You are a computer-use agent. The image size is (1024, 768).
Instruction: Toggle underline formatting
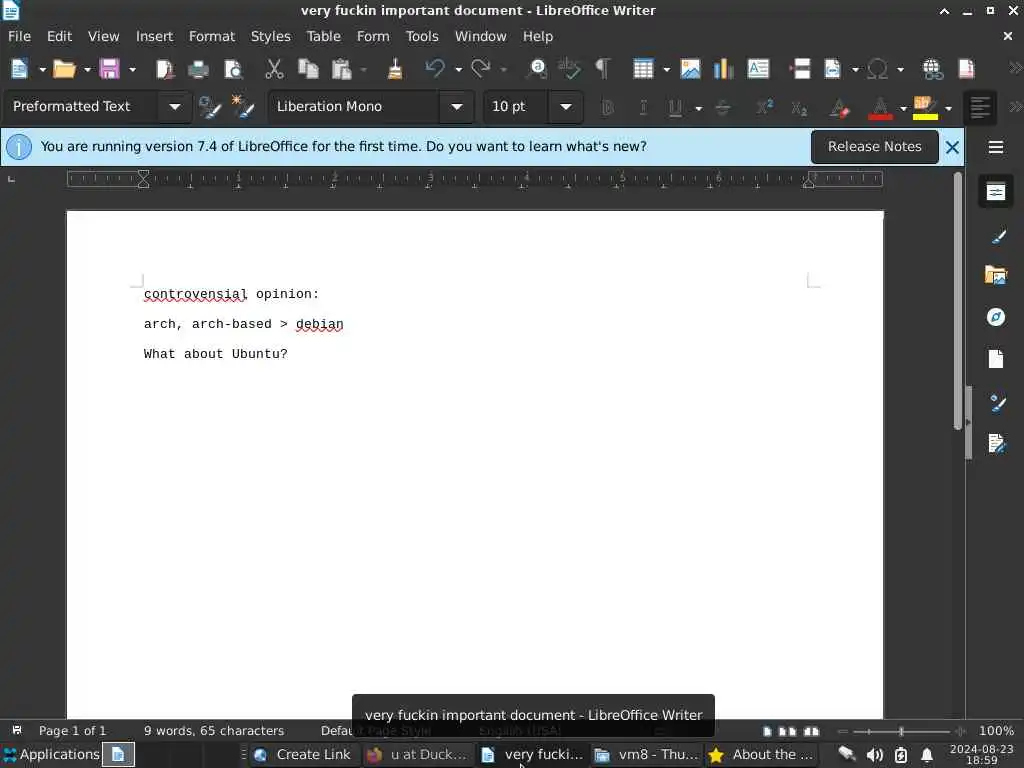(x=675, y=107)
